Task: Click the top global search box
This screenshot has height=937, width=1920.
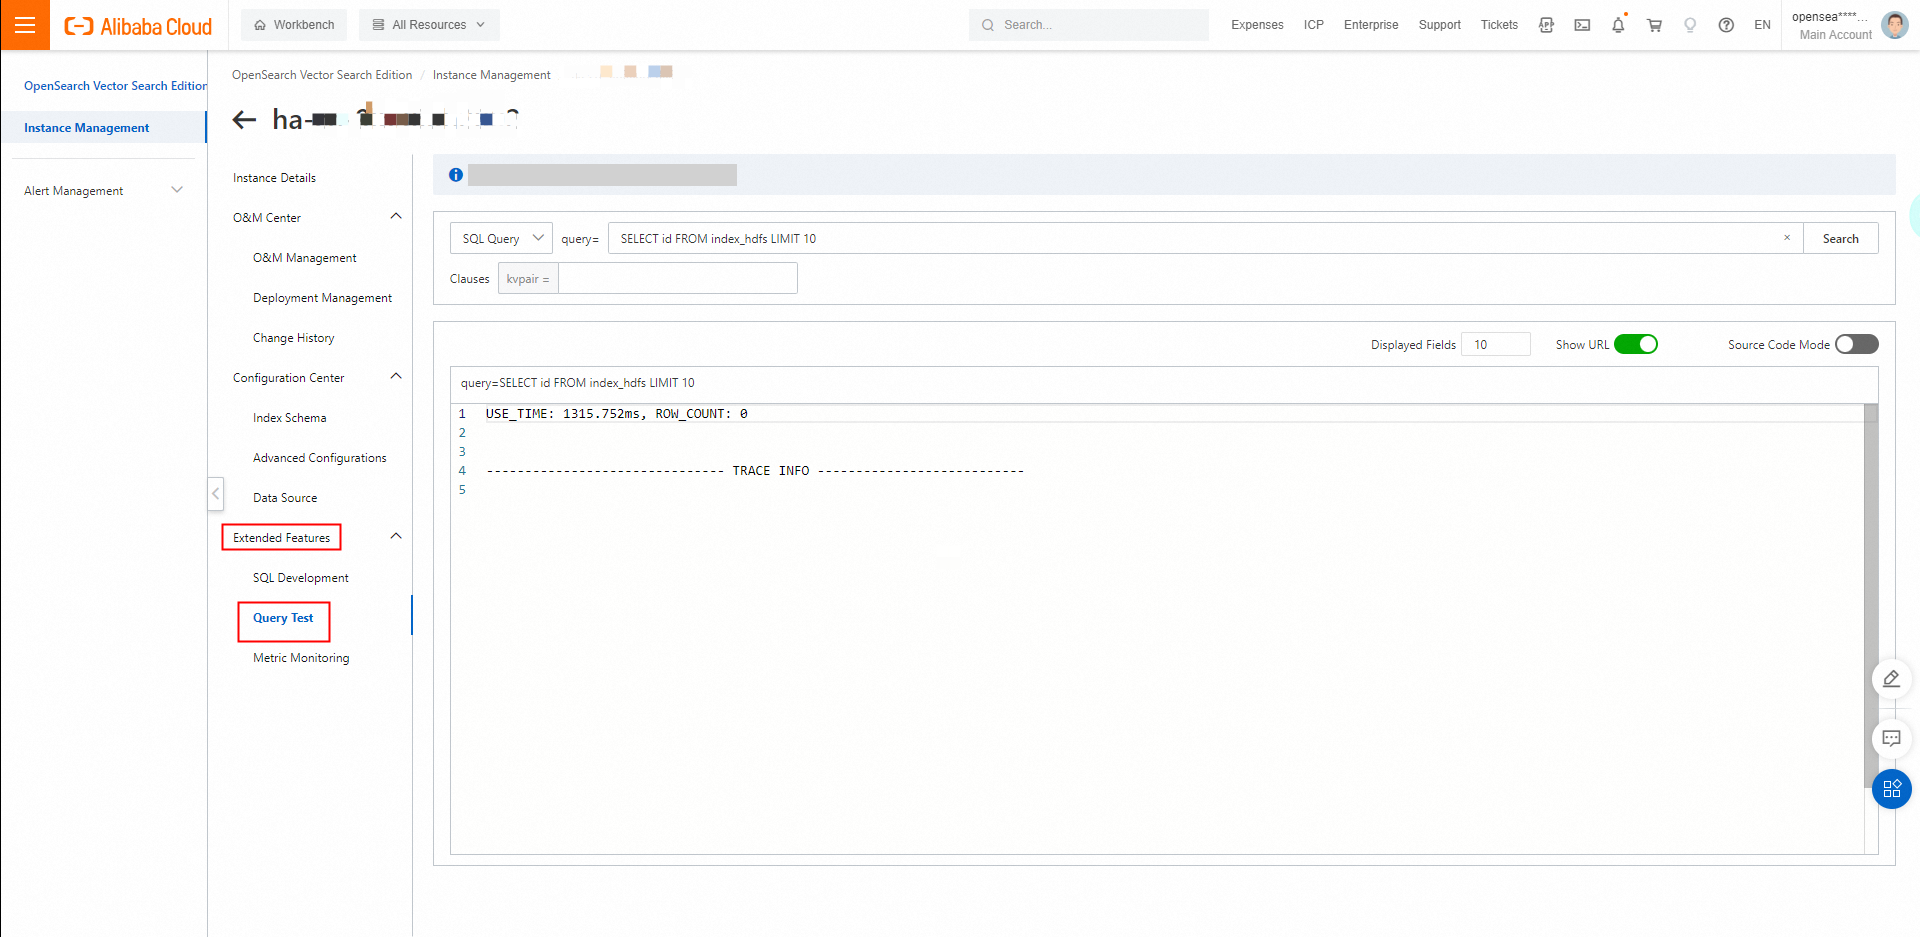Action: (1089, 25)
